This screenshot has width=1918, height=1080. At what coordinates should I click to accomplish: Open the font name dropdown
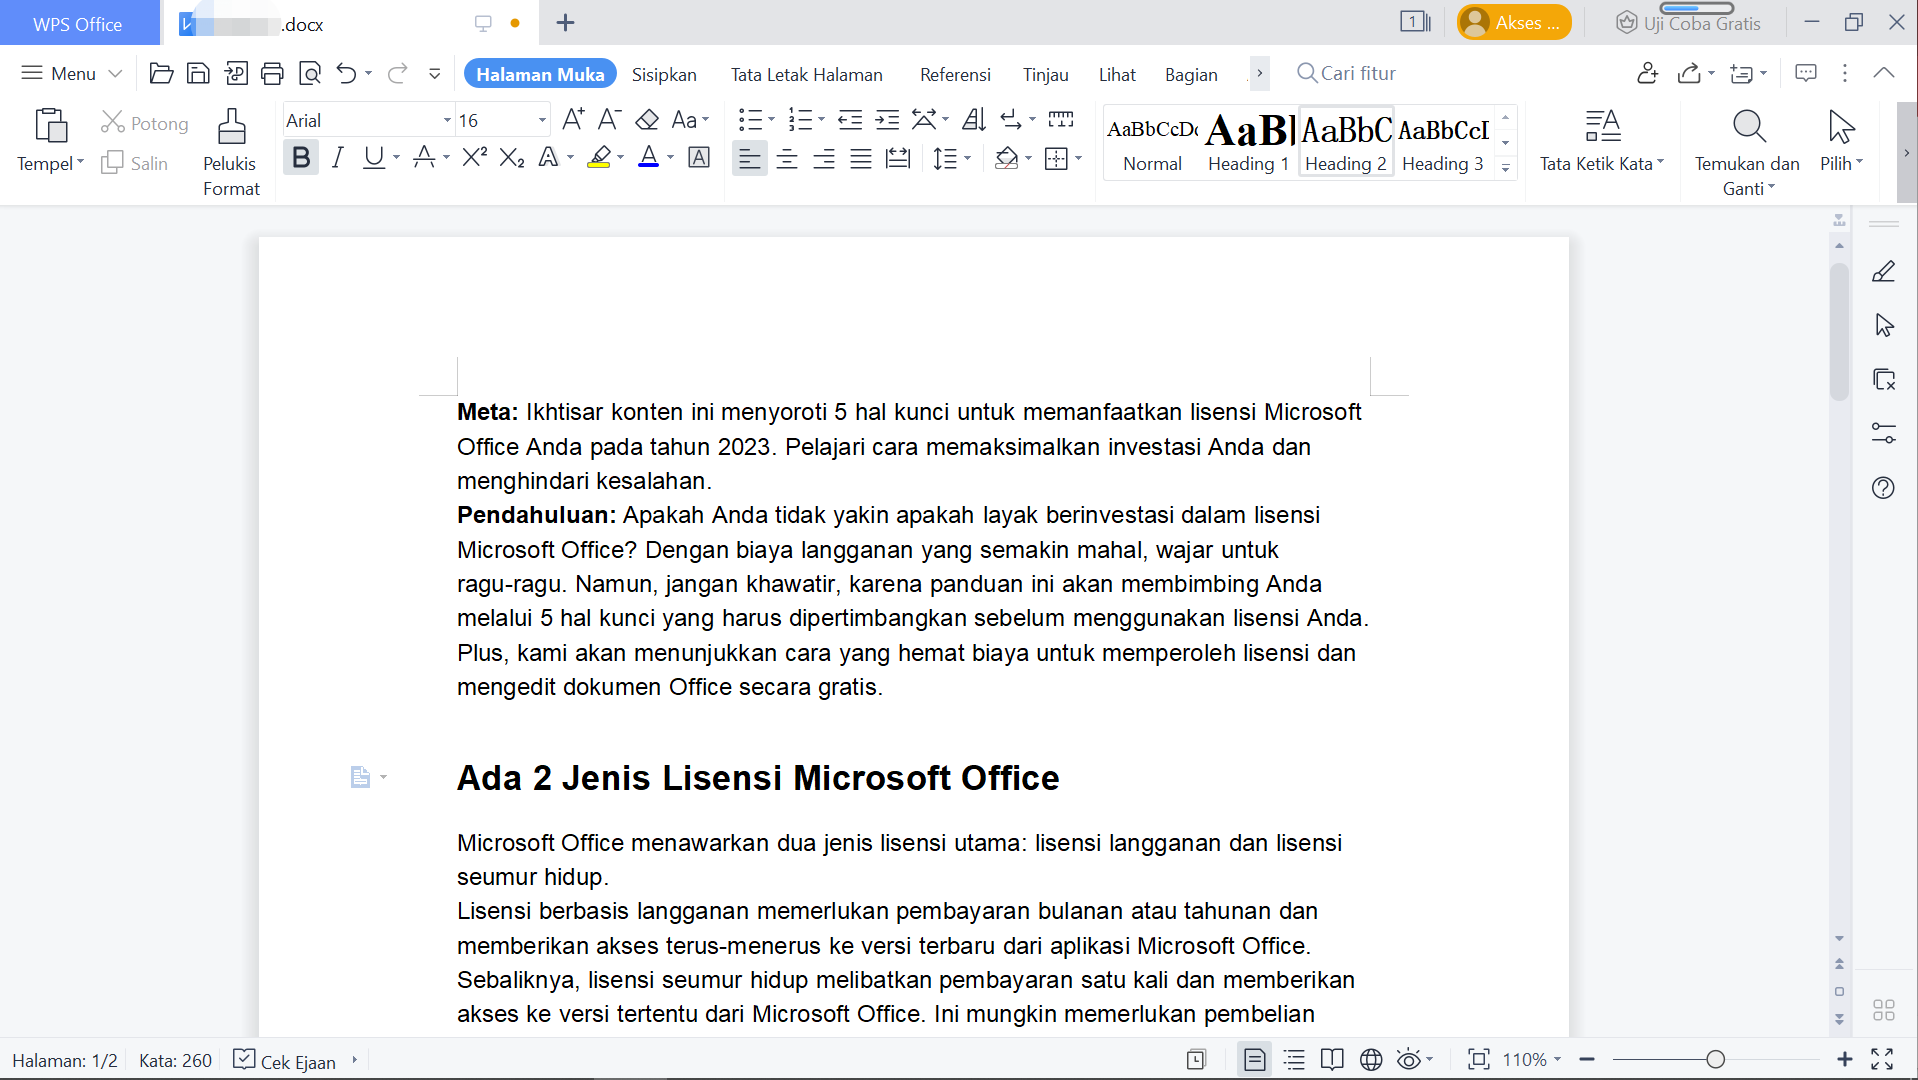coord(447,120)
